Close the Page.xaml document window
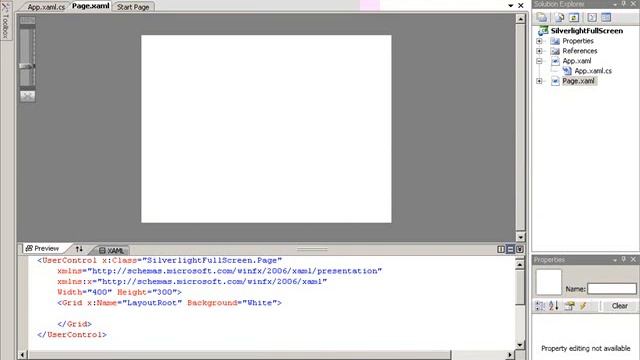Viewport: 640px width, 360px height. click(521, 5)
